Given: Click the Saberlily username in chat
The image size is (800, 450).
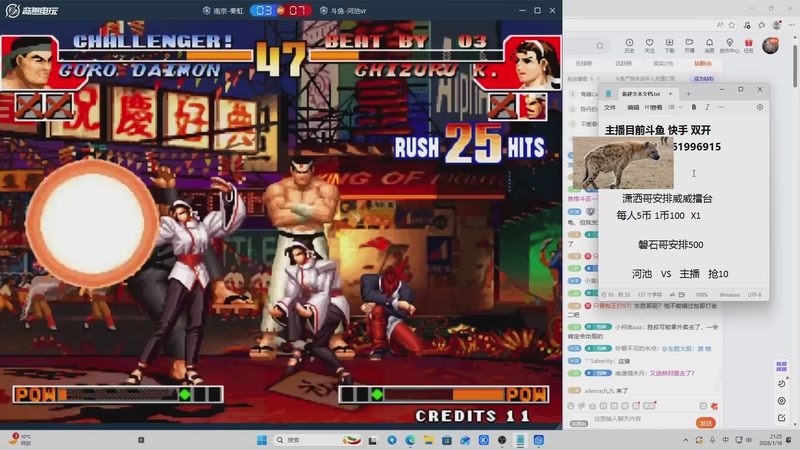Looking at the screenshot, I should (599, 361).
